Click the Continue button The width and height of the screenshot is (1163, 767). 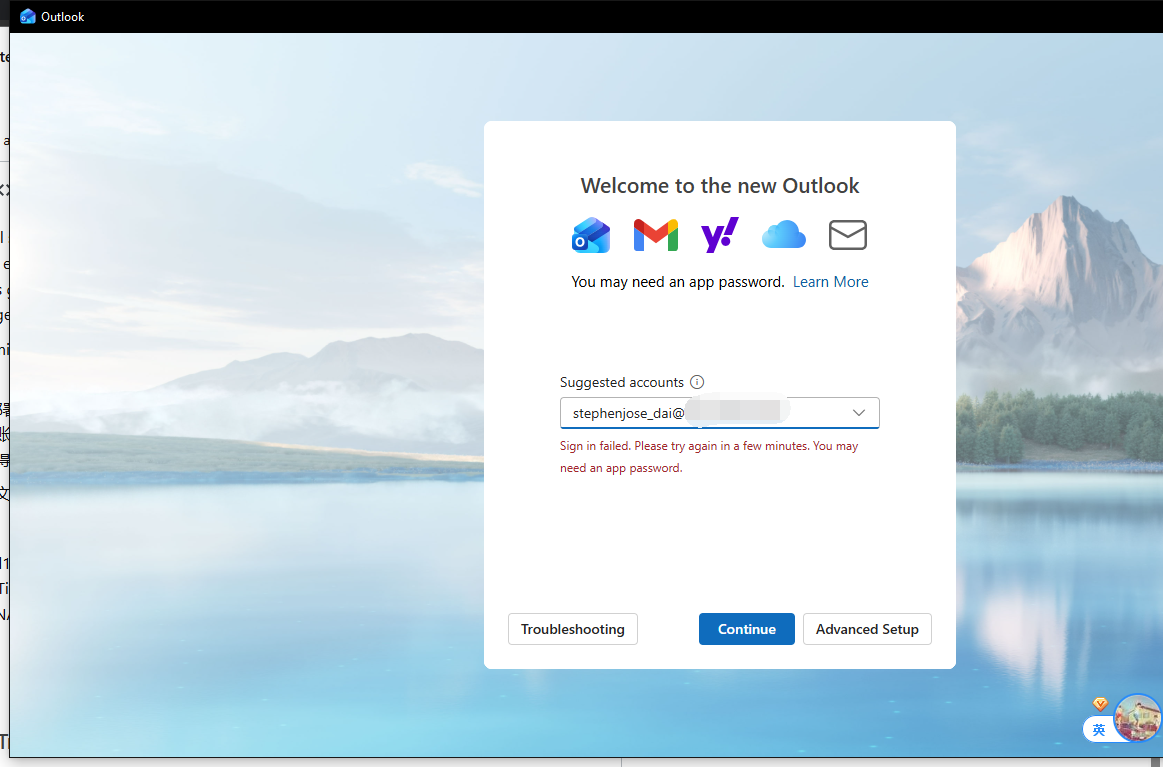pyautogui.click(x=746, y=629)
